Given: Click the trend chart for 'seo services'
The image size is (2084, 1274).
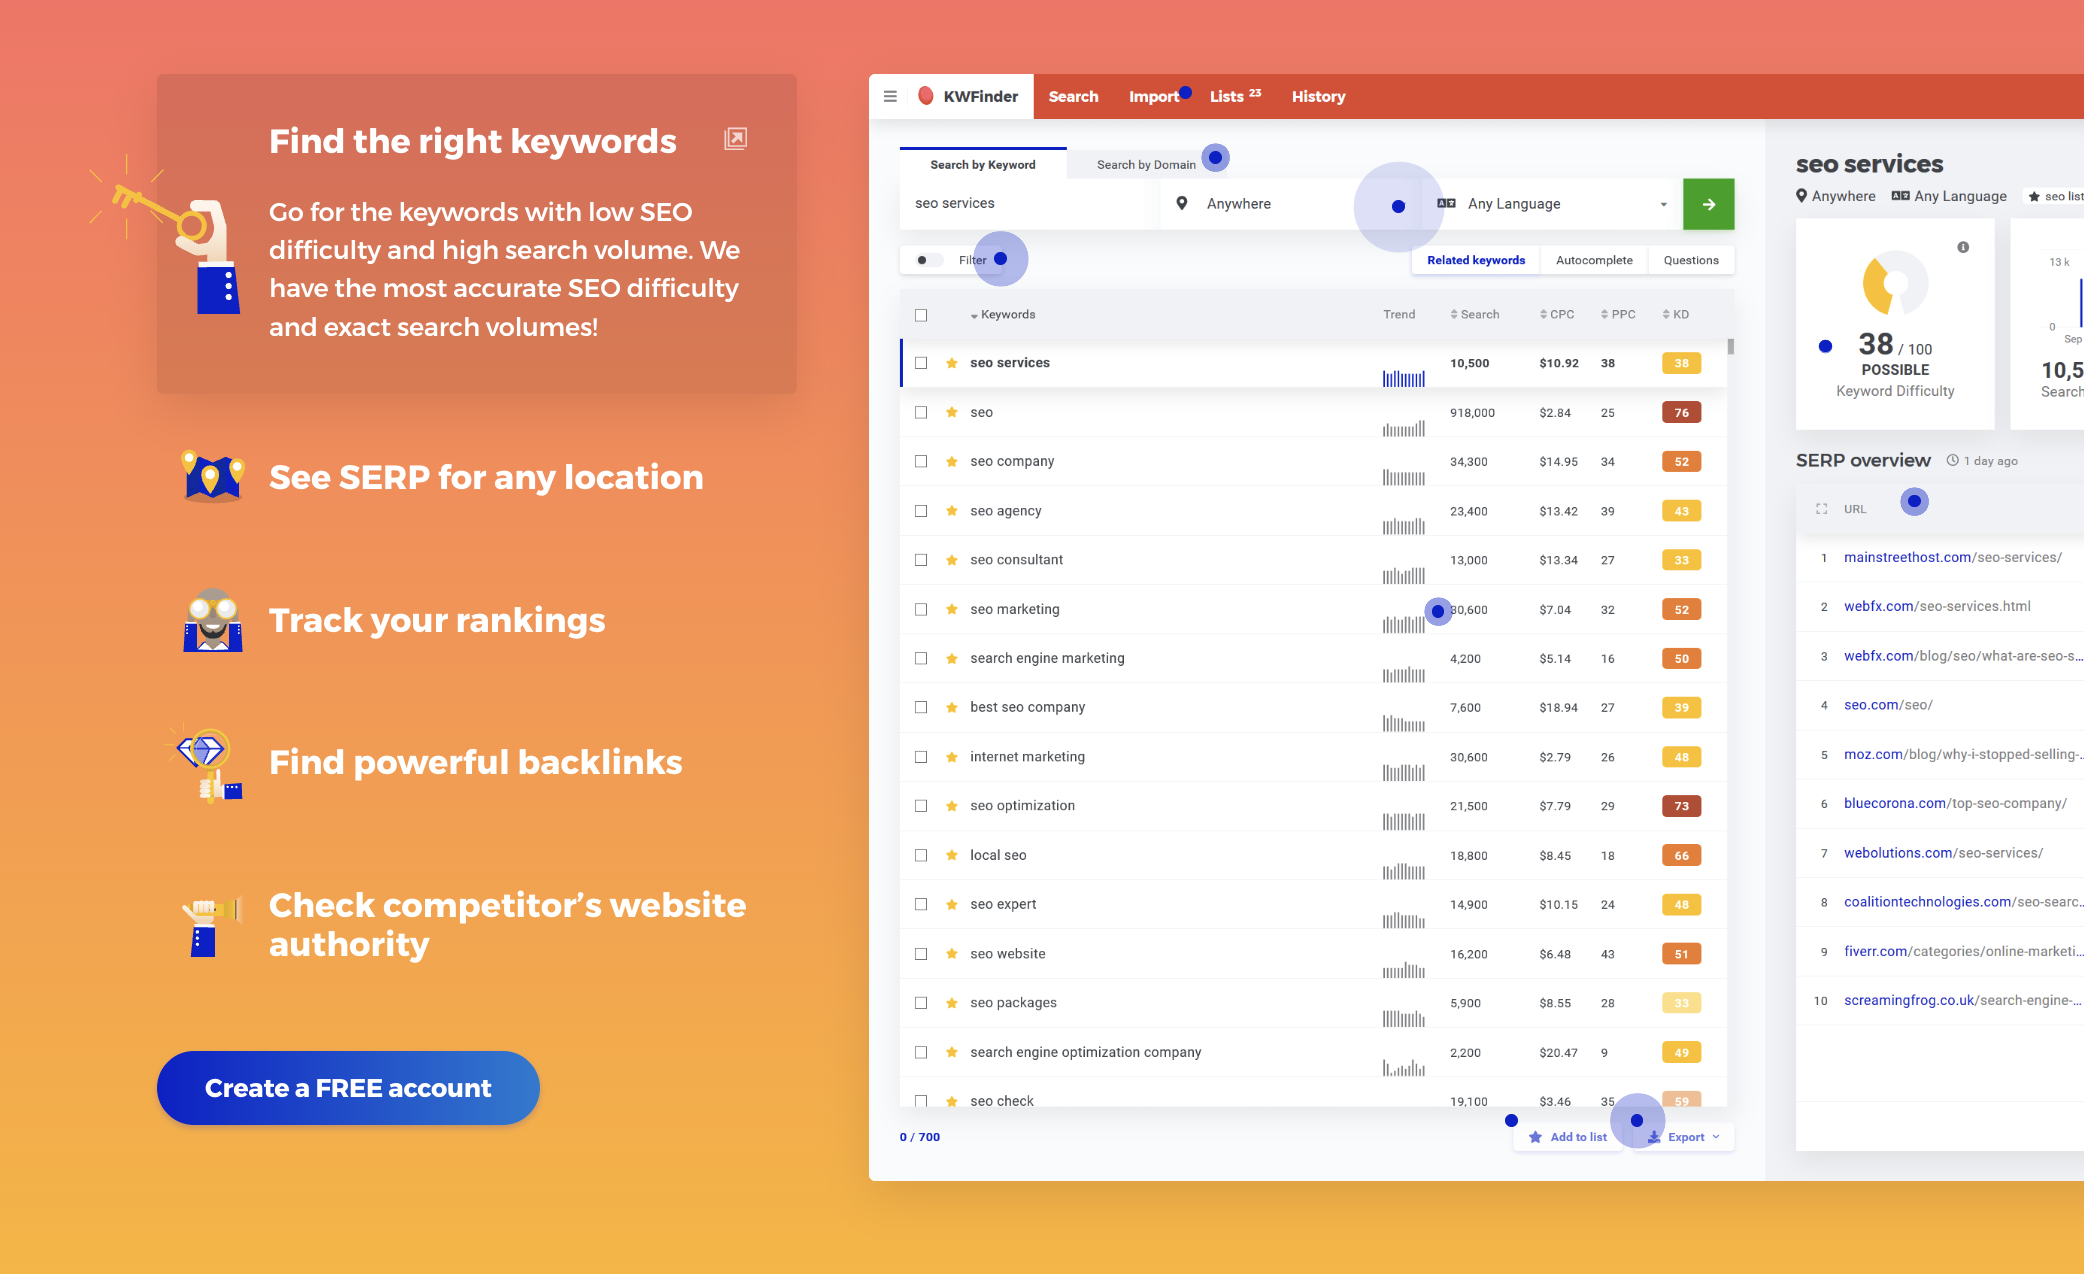Looking at the screenshot, I should pyautogui.click(x=1404, y=378).
